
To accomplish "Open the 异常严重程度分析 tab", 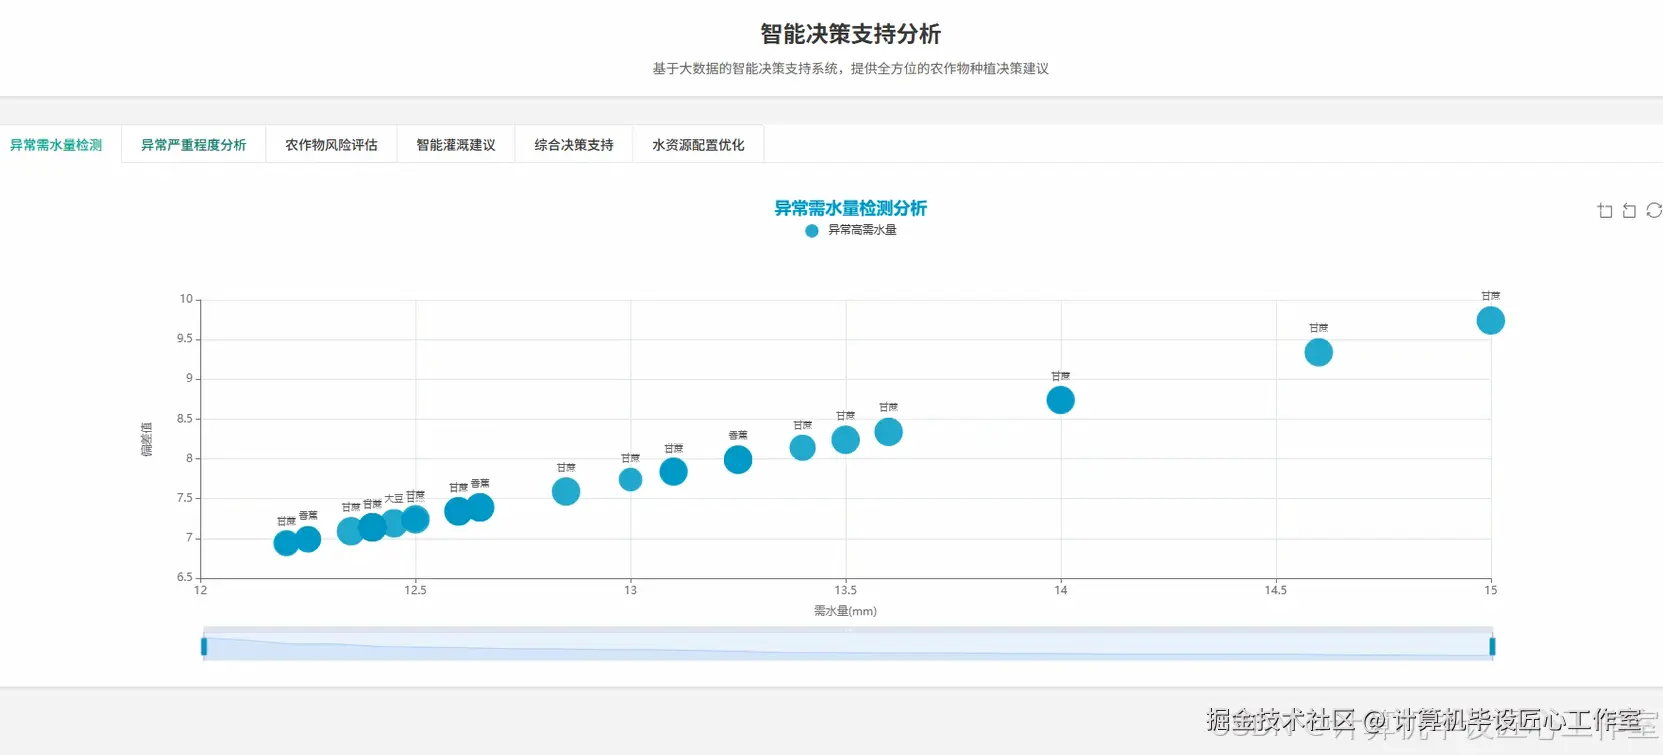I will pyautogui.click(x=193, y=145).
